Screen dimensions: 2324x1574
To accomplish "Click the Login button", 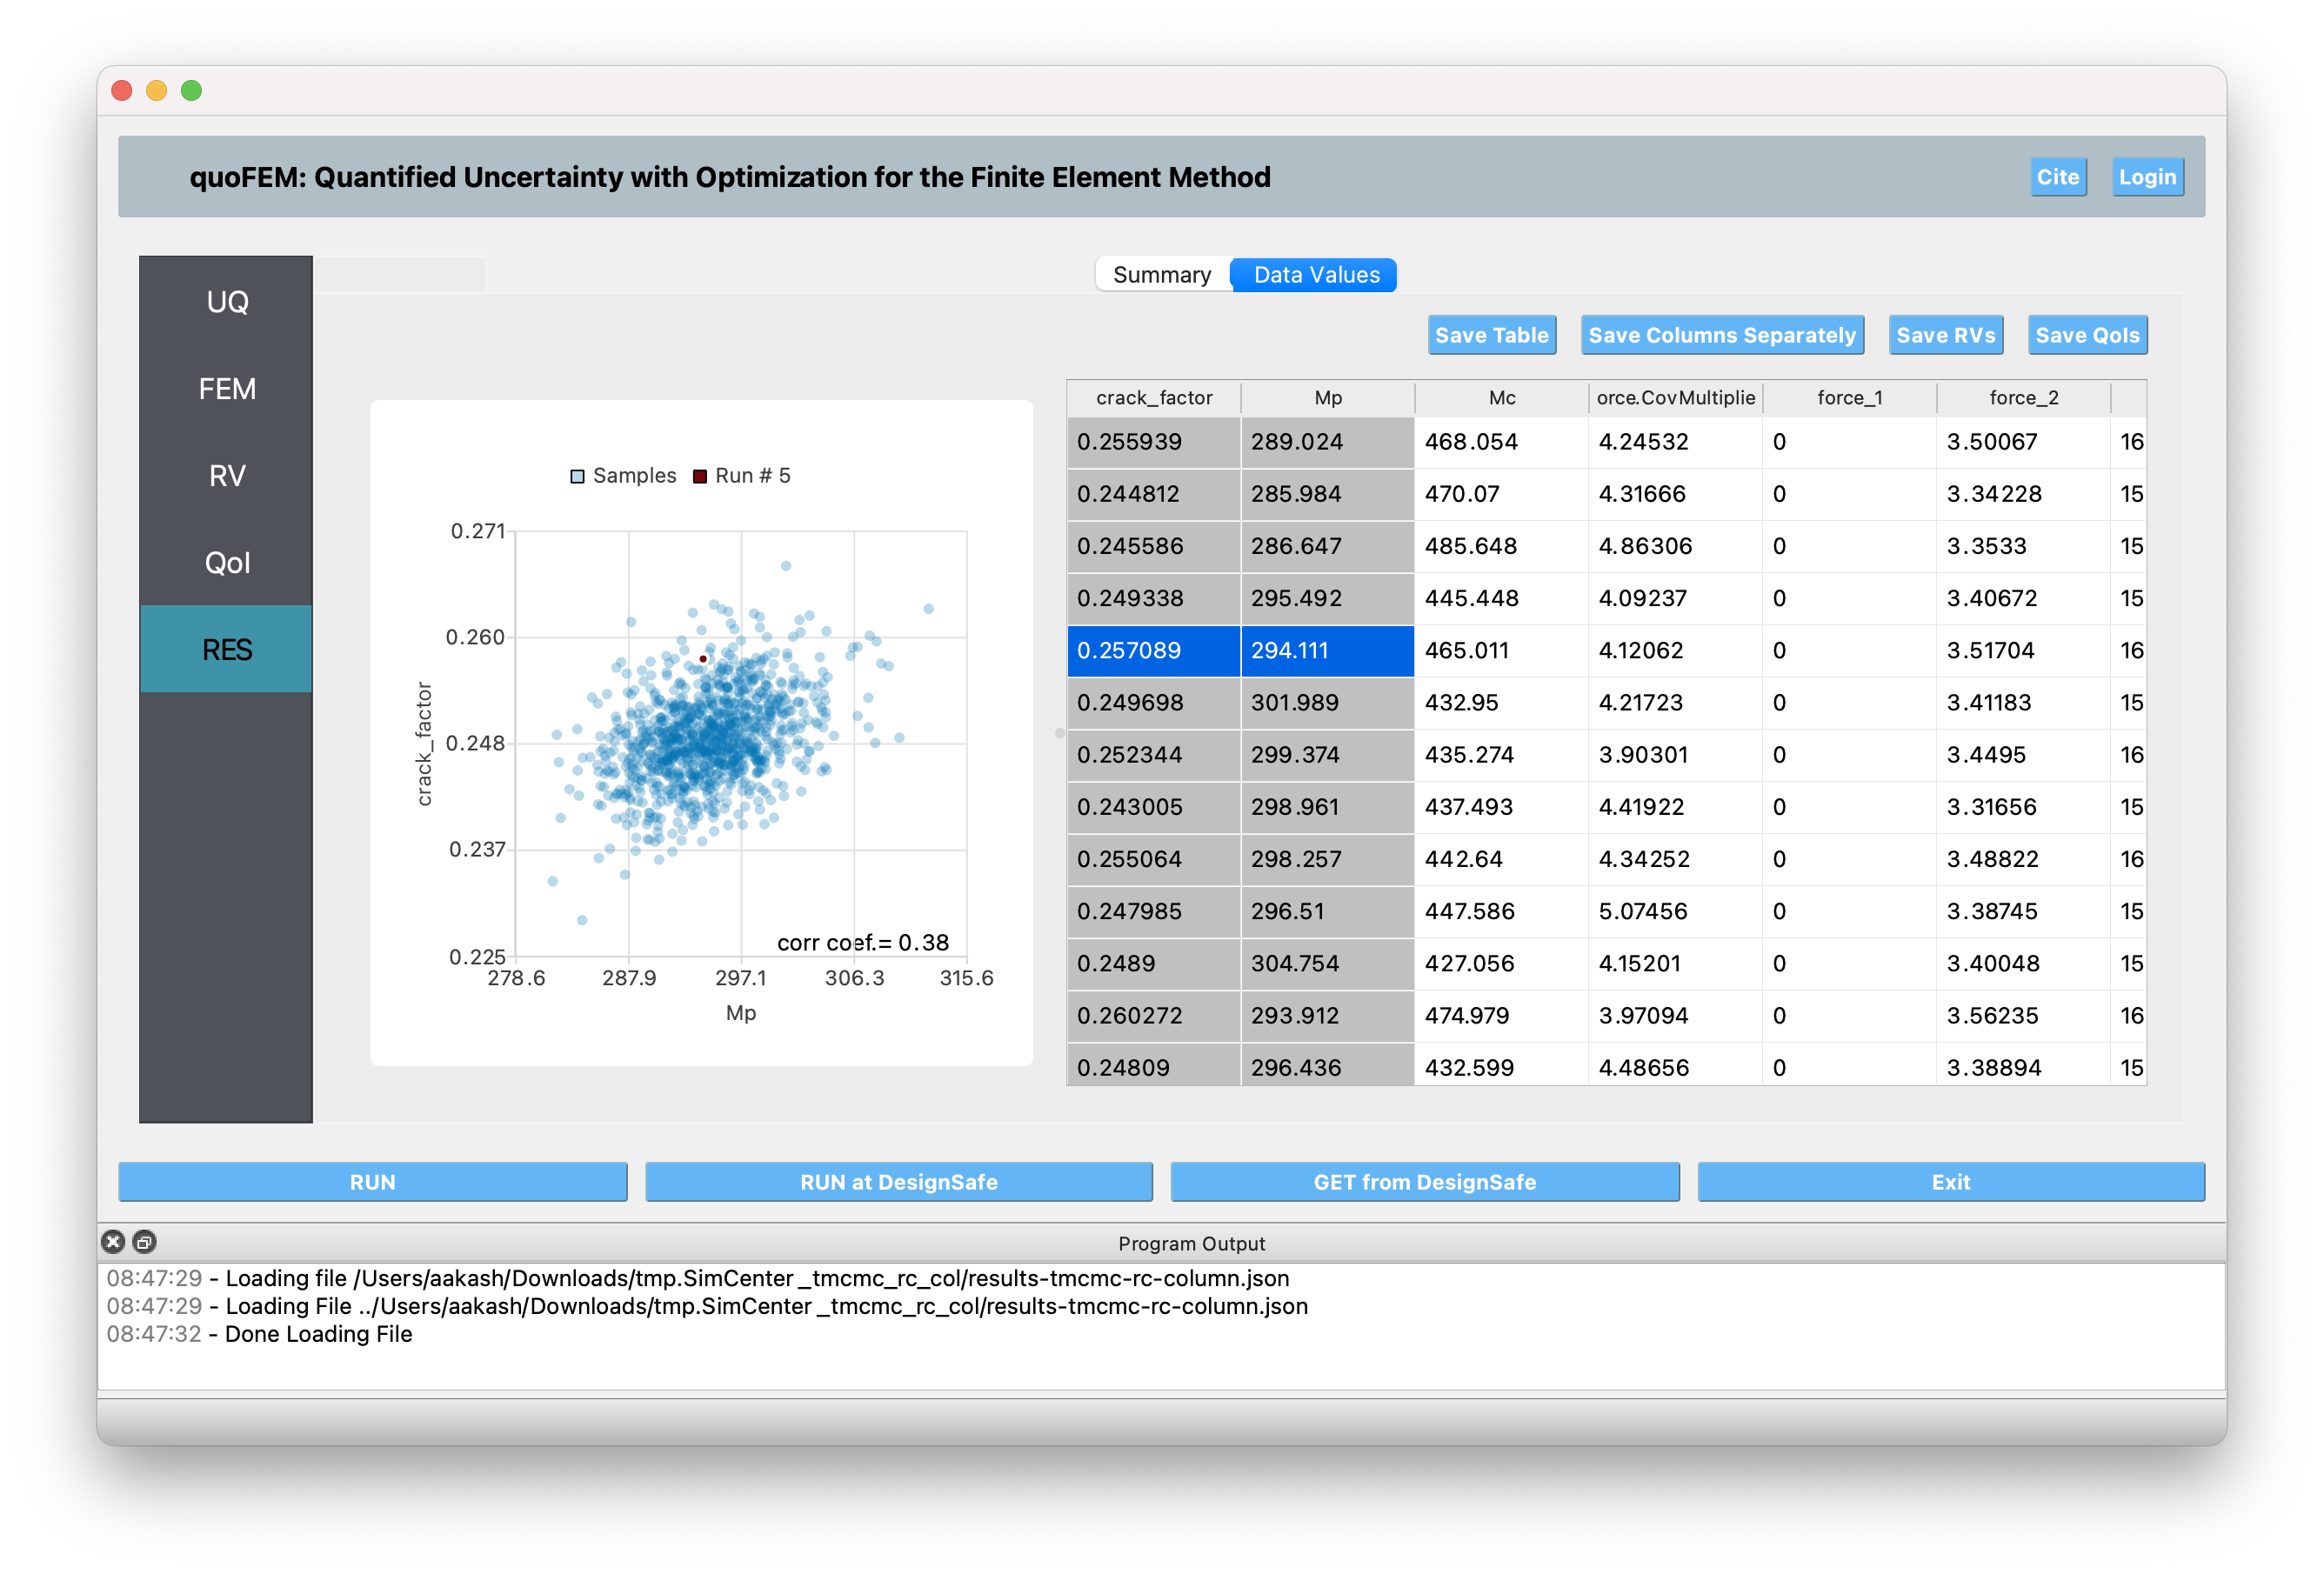I will click(2147, 177).
